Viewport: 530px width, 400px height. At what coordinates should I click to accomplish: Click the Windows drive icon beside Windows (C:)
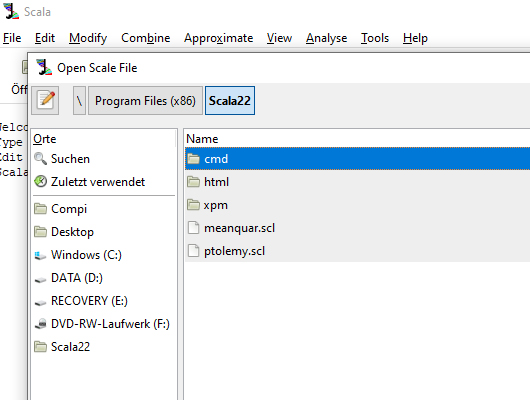(41, 255)
